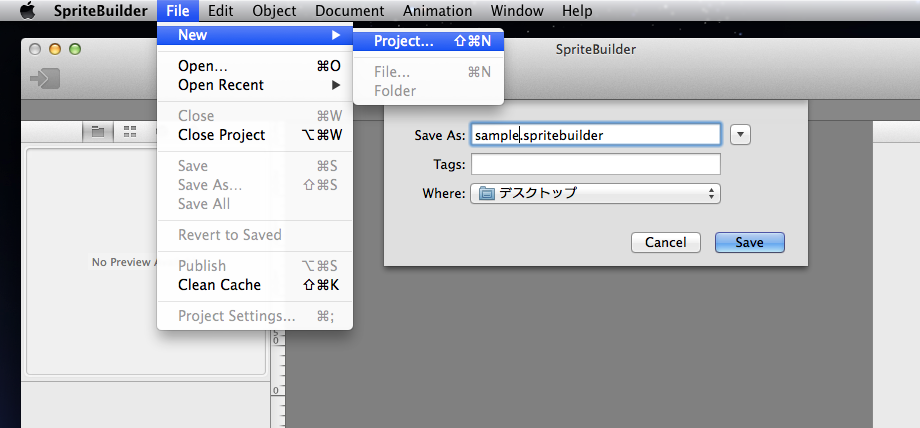The height and width of the screenshot is (428, 920).
Task: Select Publish from the File menu
Action: pyautogui.click(x=255, y=266)
